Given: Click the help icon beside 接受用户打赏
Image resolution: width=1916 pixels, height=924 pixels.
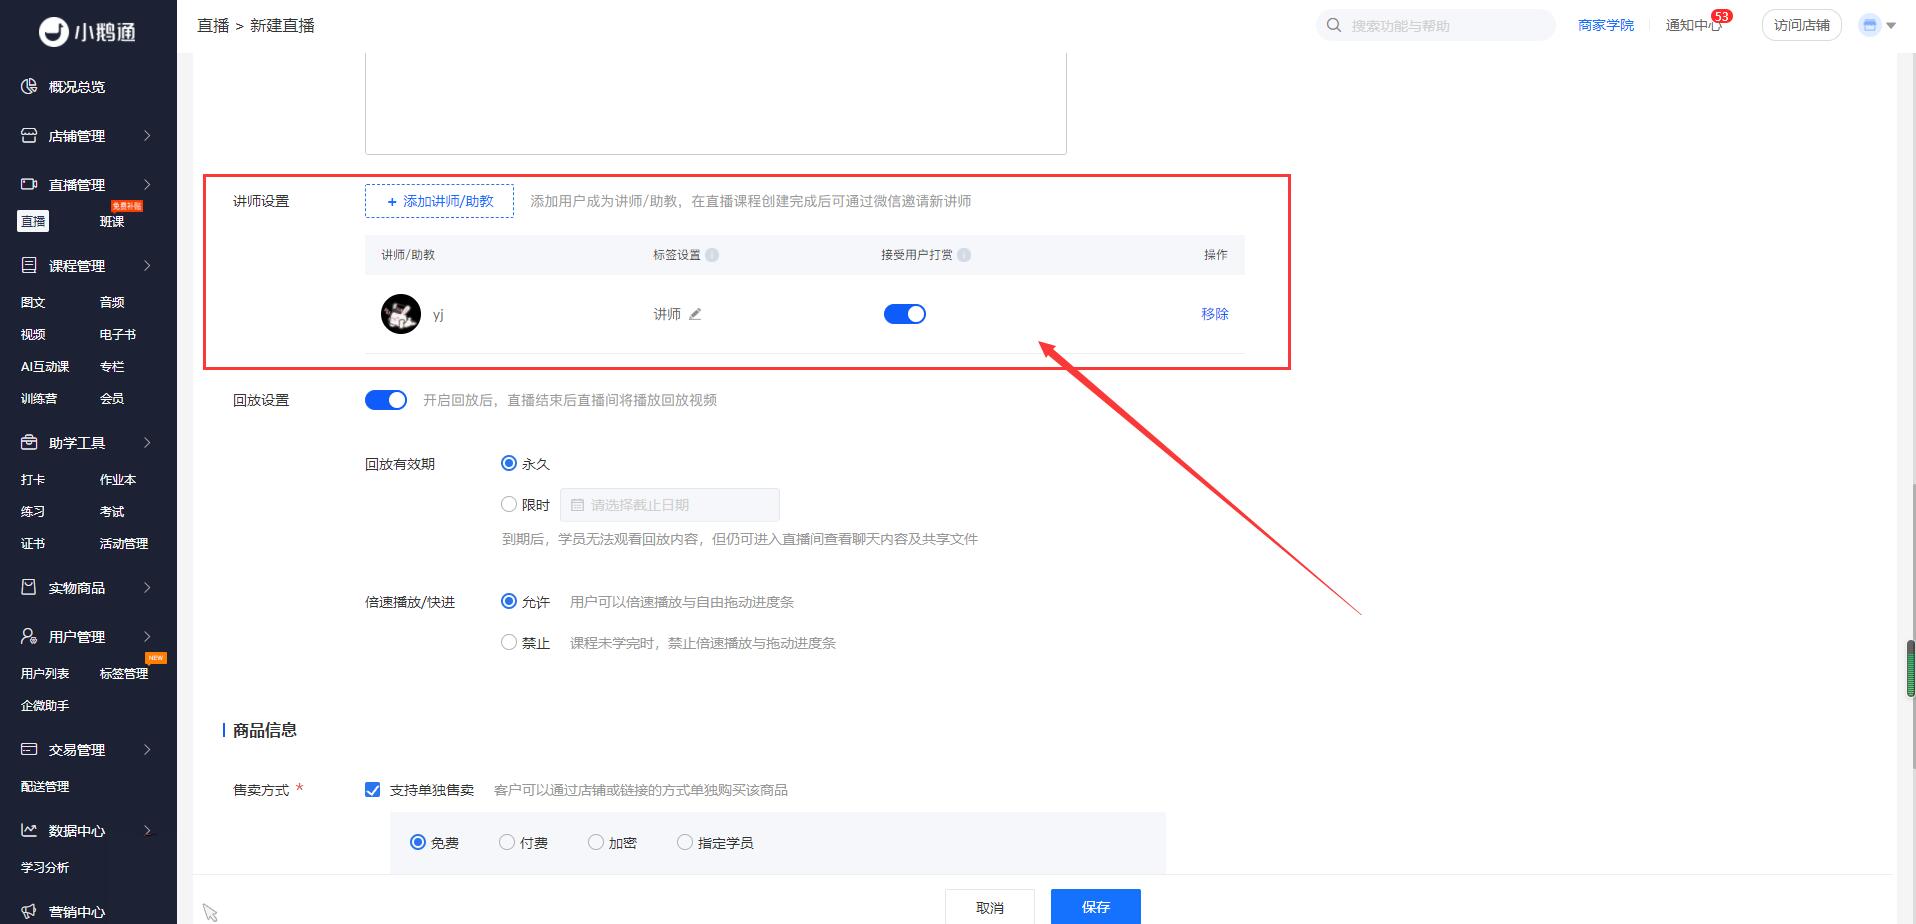Looking at the screenshot, I should point(964,255).
